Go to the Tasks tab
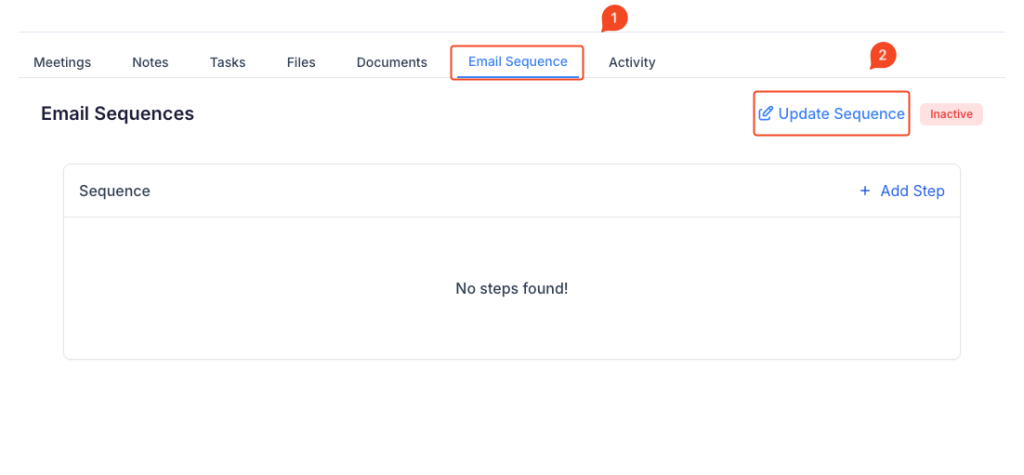This screenshot has width=1024, height=475. (228, 62)
